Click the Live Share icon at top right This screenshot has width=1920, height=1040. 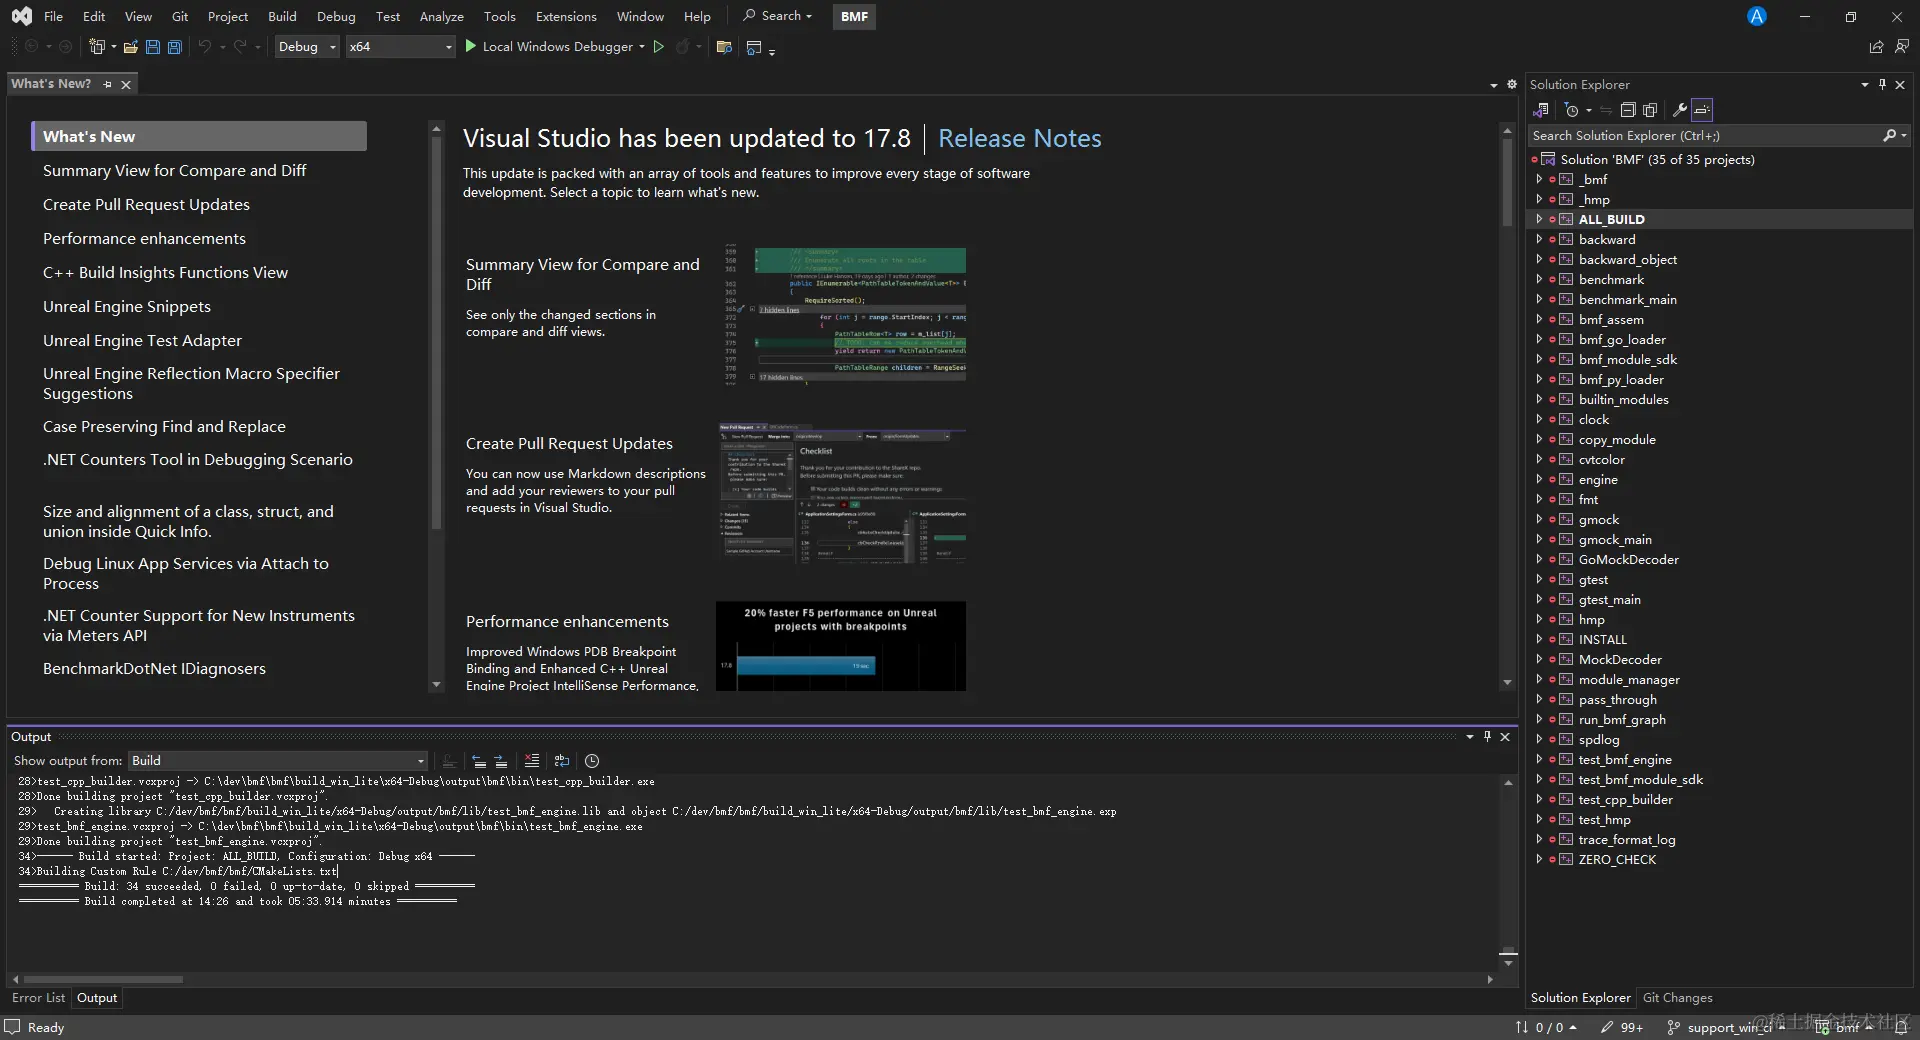[1876, 47]
